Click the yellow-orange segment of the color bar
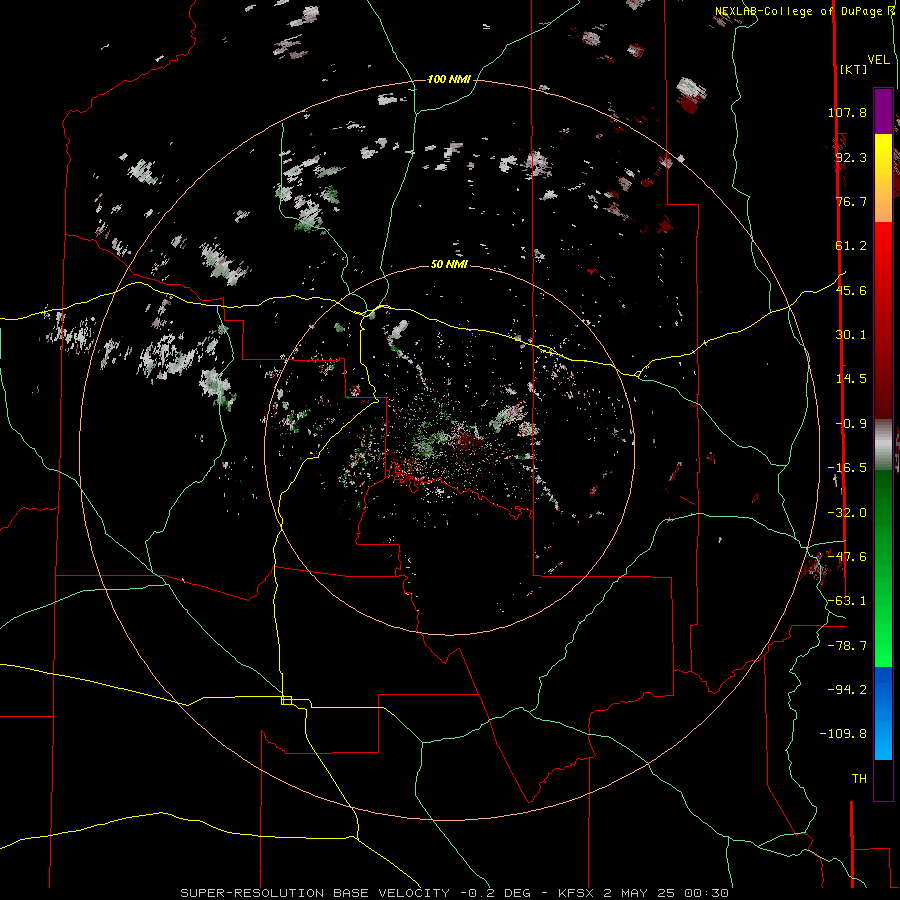 click(883, 178)
